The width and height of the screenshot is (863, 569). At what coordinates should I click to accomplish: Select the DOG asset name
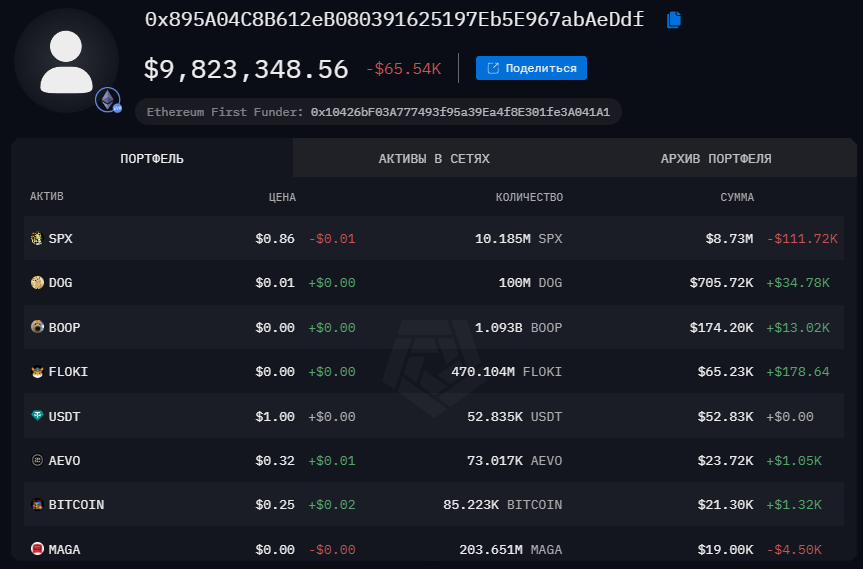point(61,283)
